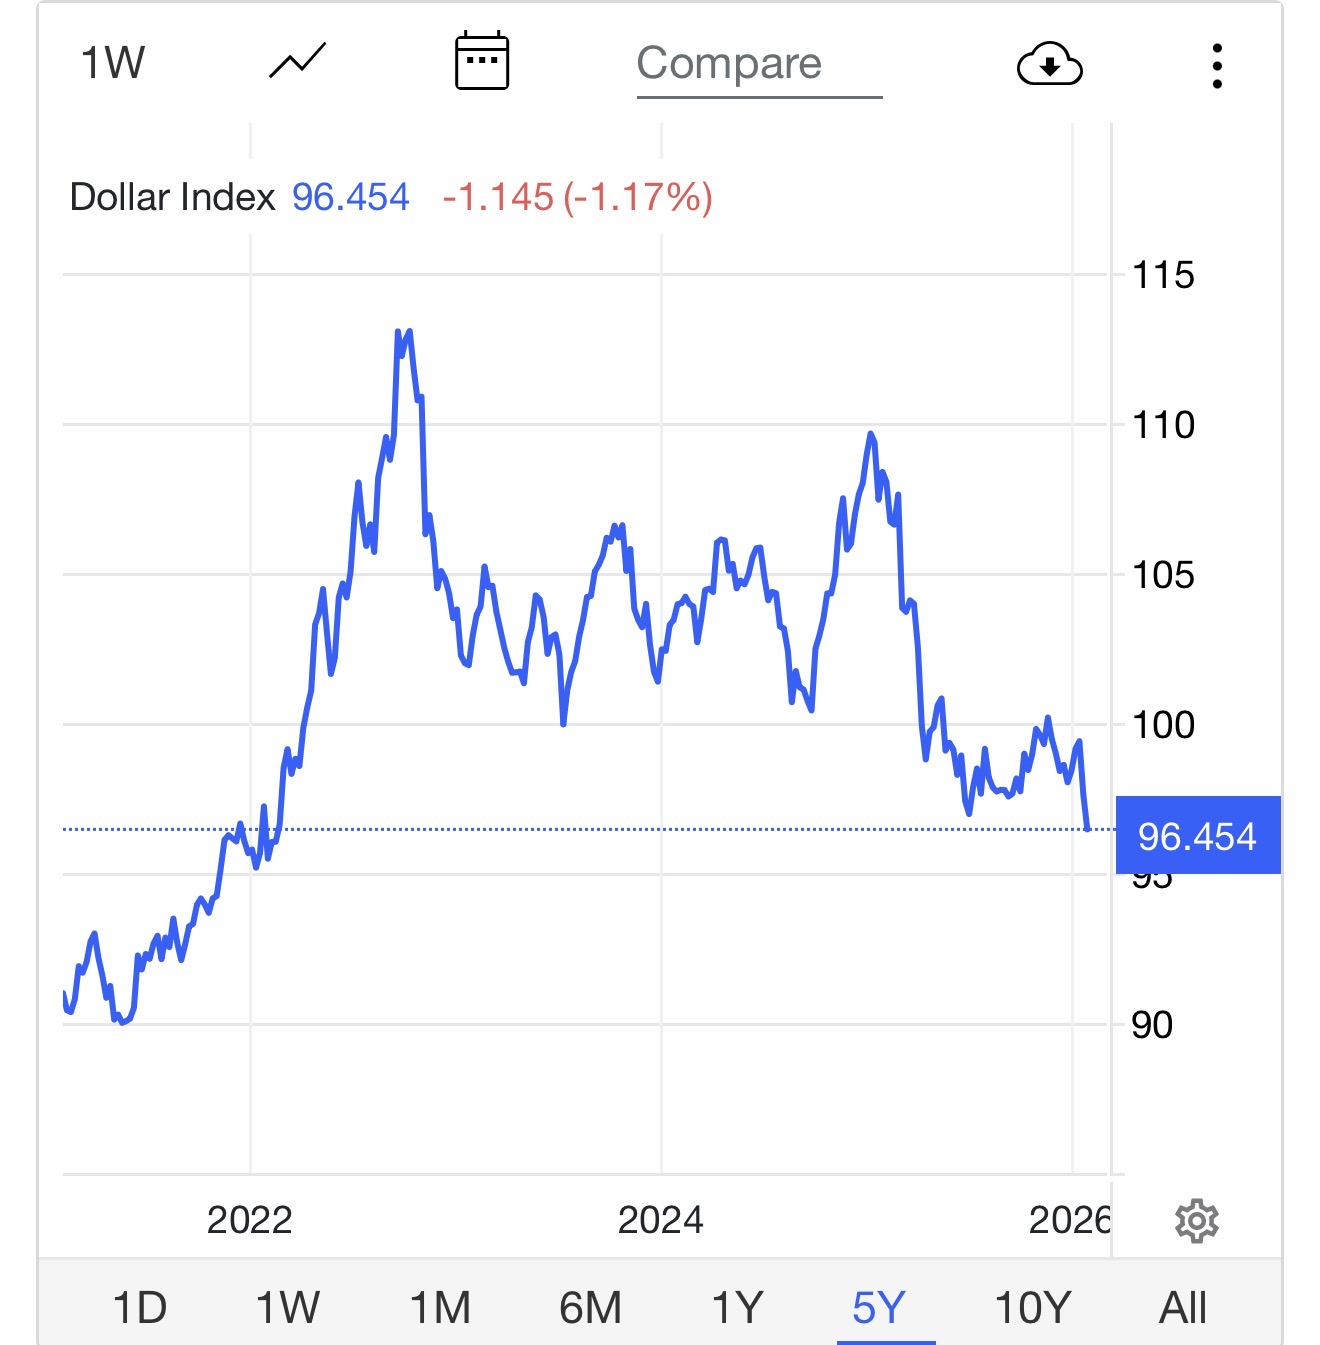The height and width of the screenshot is (1345, 1320).
Task: Click the cloud download icon
Action: coord(1049,65)
